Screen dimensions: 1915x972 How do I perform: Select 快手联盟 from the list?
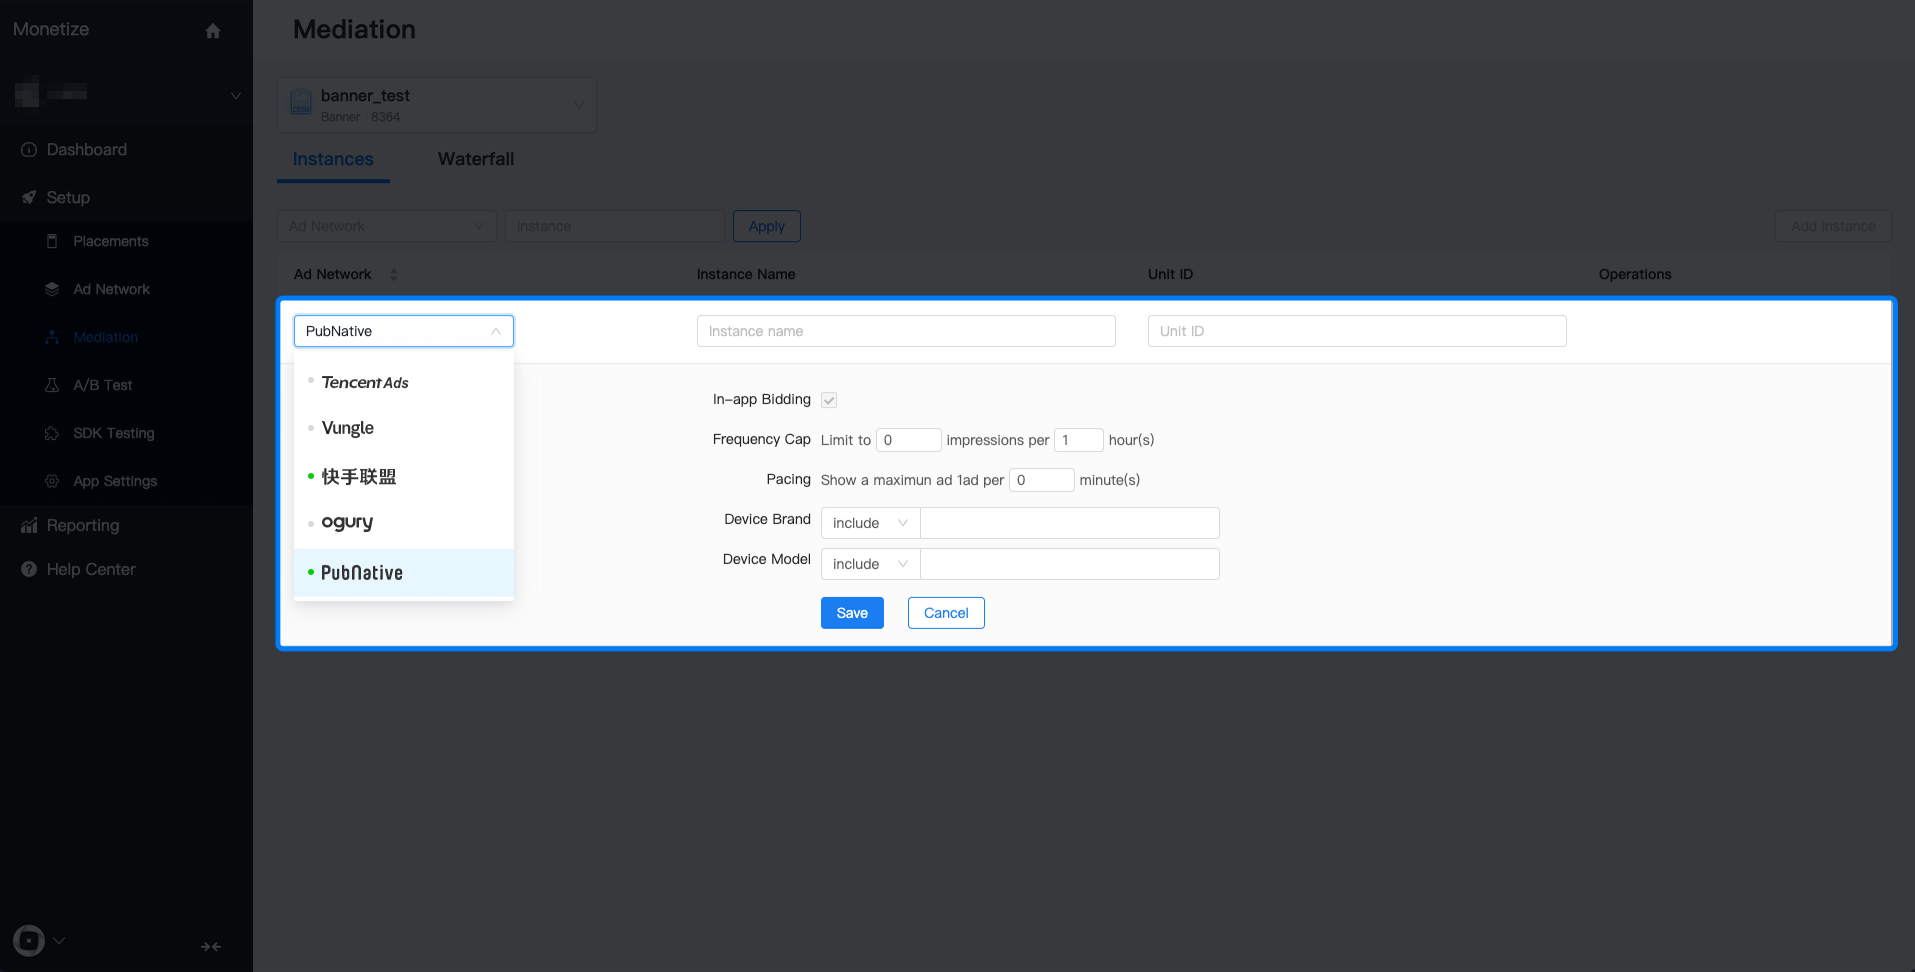[x=404, y=477]
